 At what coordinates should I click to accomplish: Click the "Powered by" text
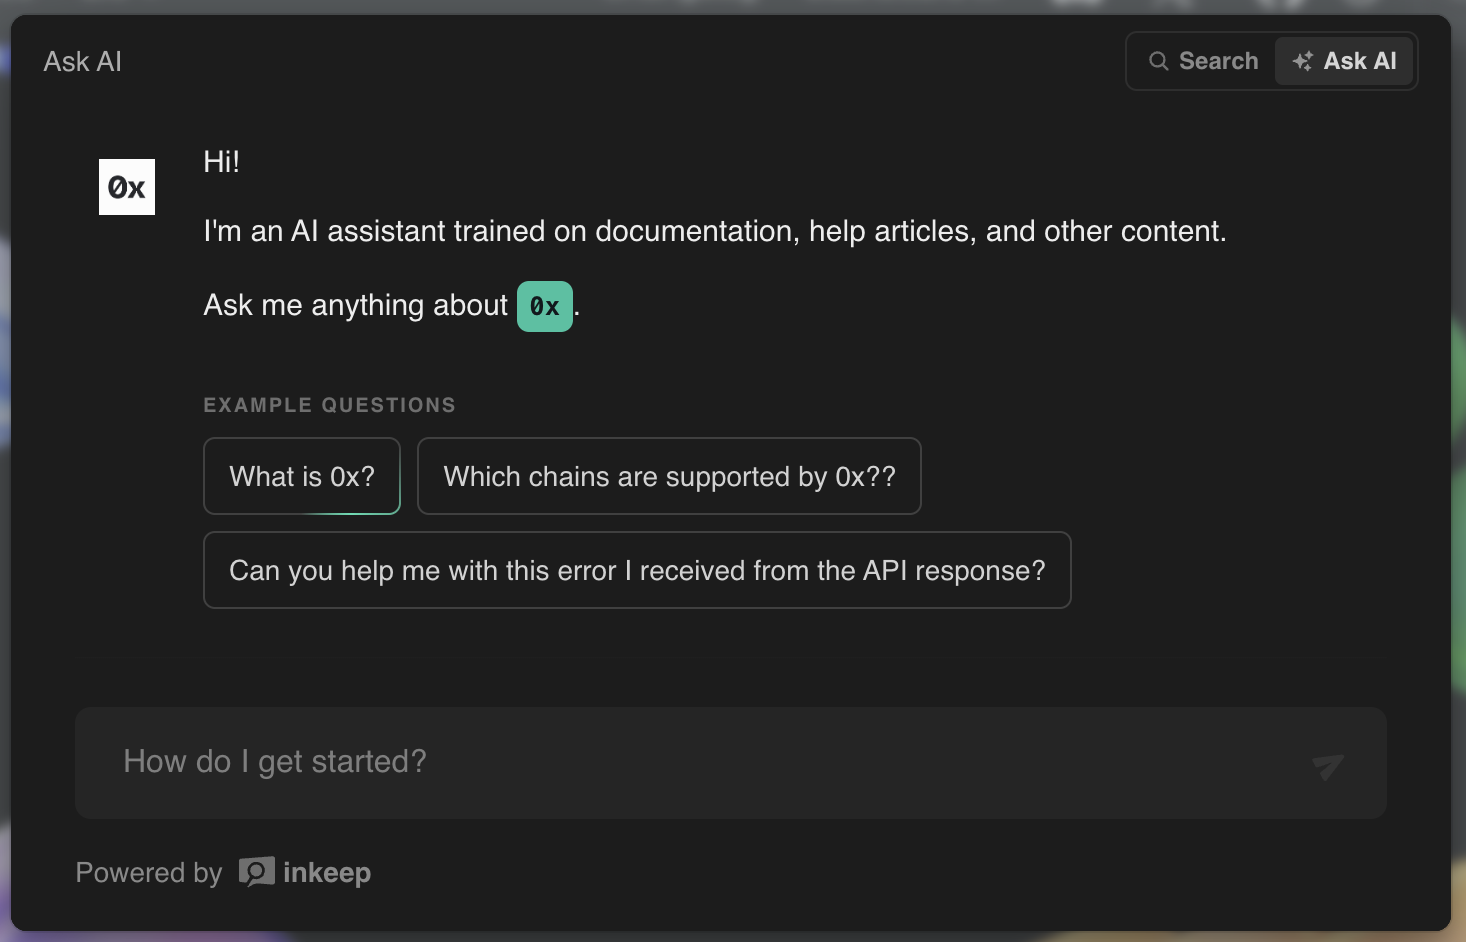point(149,873)
